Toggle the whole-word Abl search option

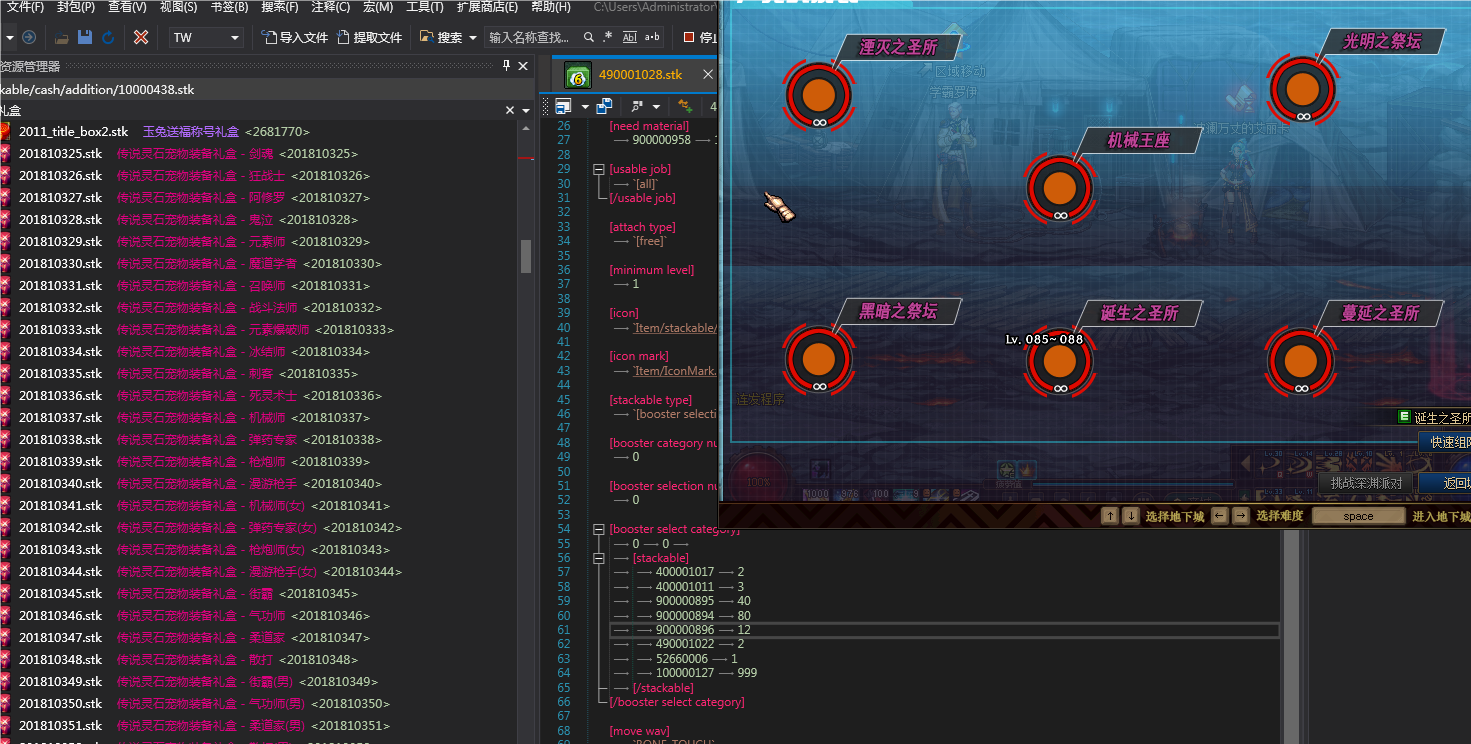click(x=629, y=37)
